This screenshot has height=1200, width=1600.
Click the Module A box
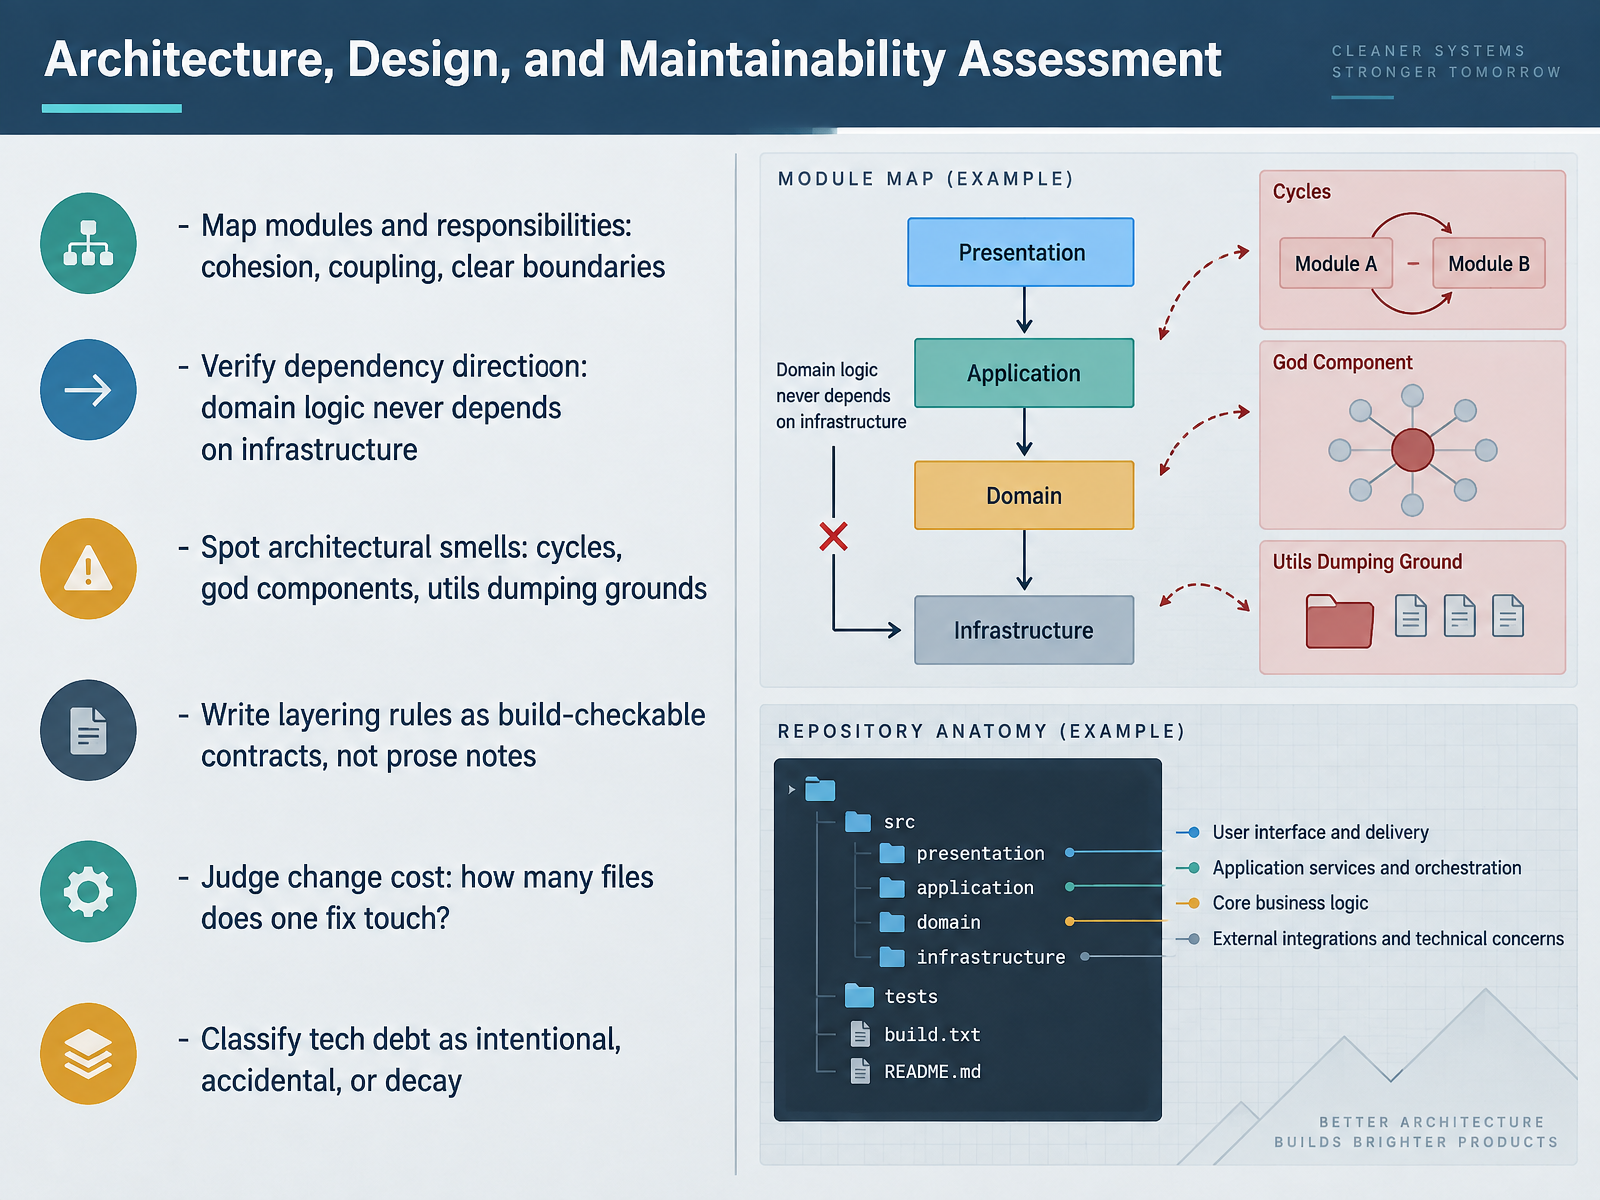pyautogui.click(x=1336, y=263)
